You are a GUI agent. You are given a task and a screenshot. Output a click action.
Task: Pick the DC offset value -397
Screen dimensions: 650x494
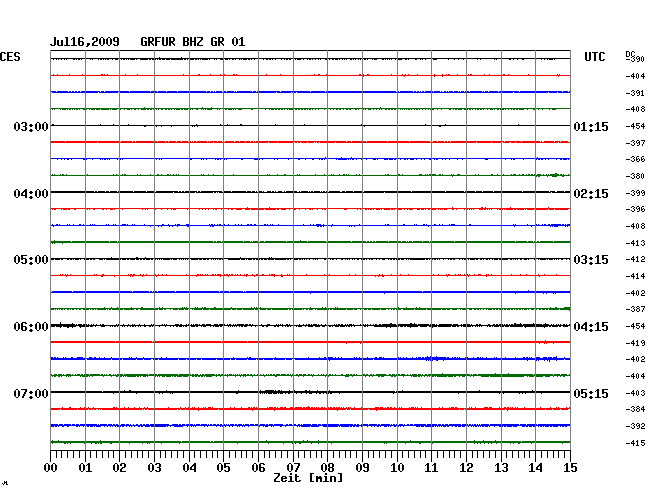[635, 143]
